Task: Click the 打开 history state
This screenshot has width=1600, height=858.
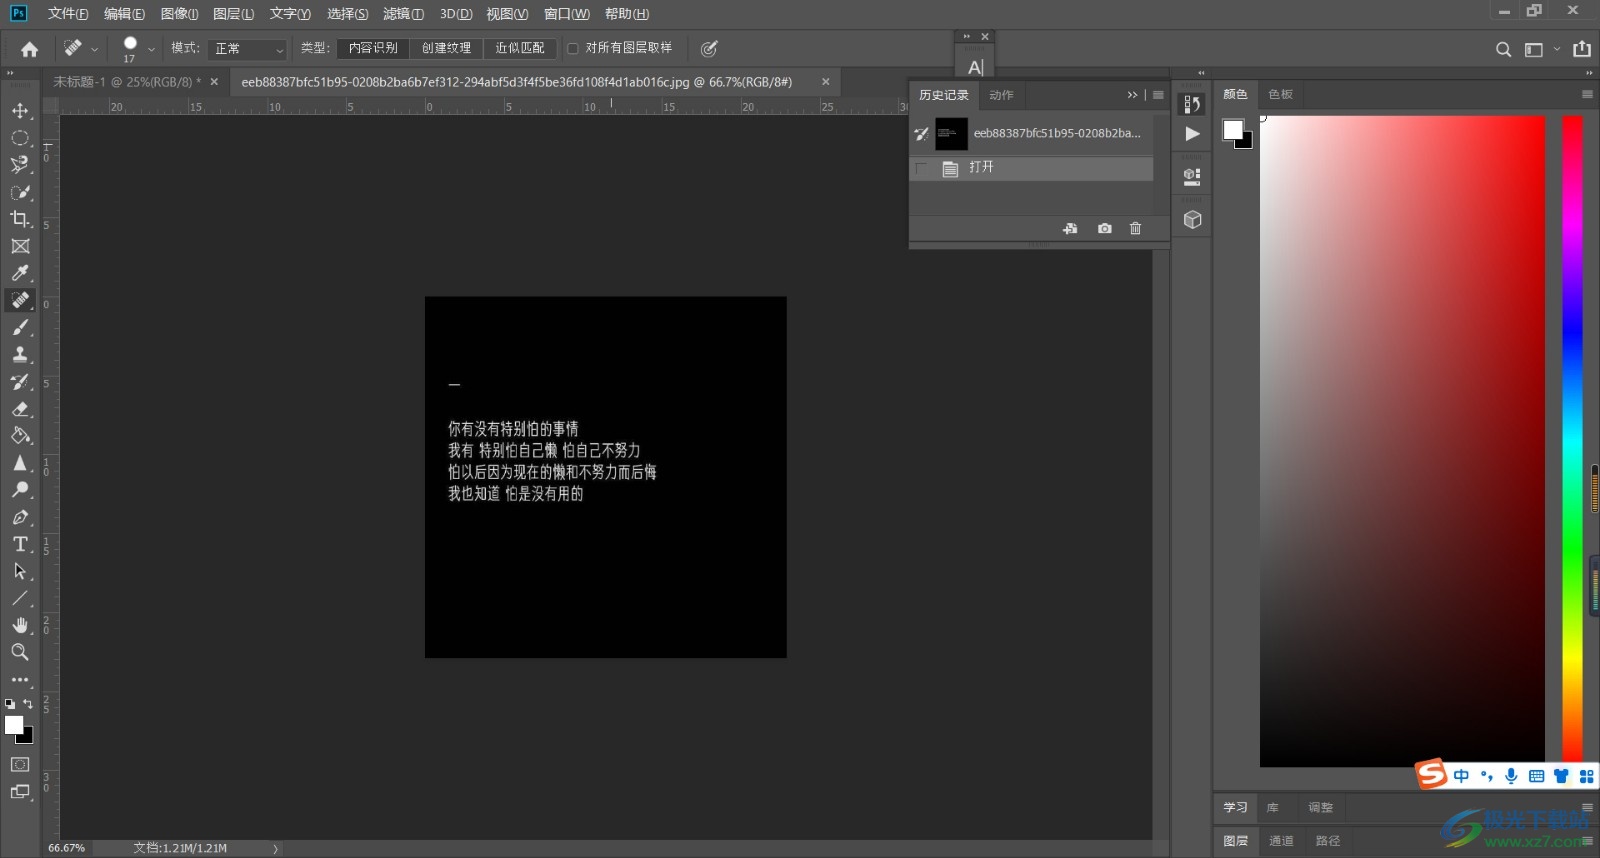Action: (x=1031, y=168)
